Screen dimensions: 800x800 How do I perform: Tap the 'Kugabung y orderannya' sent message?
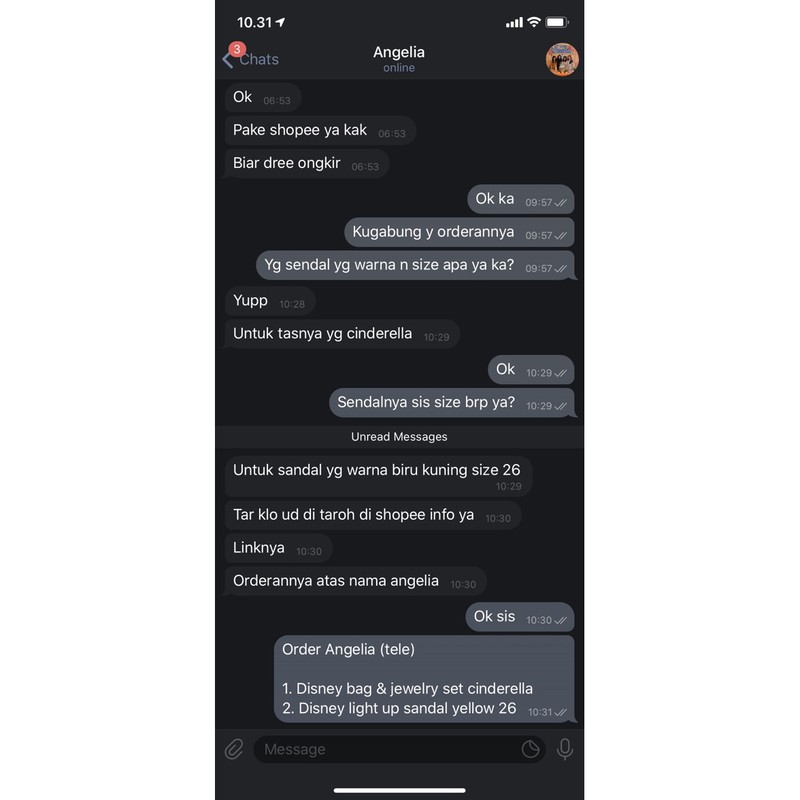(x=459, y=232)
